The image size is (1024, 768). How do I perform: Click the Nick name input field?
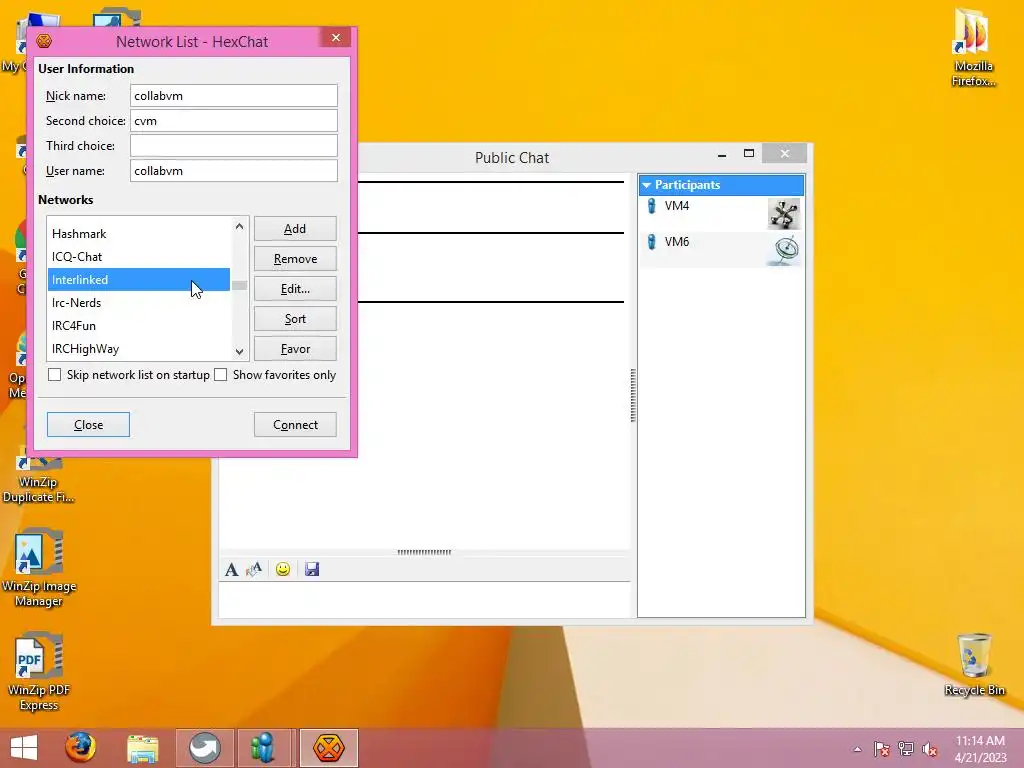tap(234, 95)
